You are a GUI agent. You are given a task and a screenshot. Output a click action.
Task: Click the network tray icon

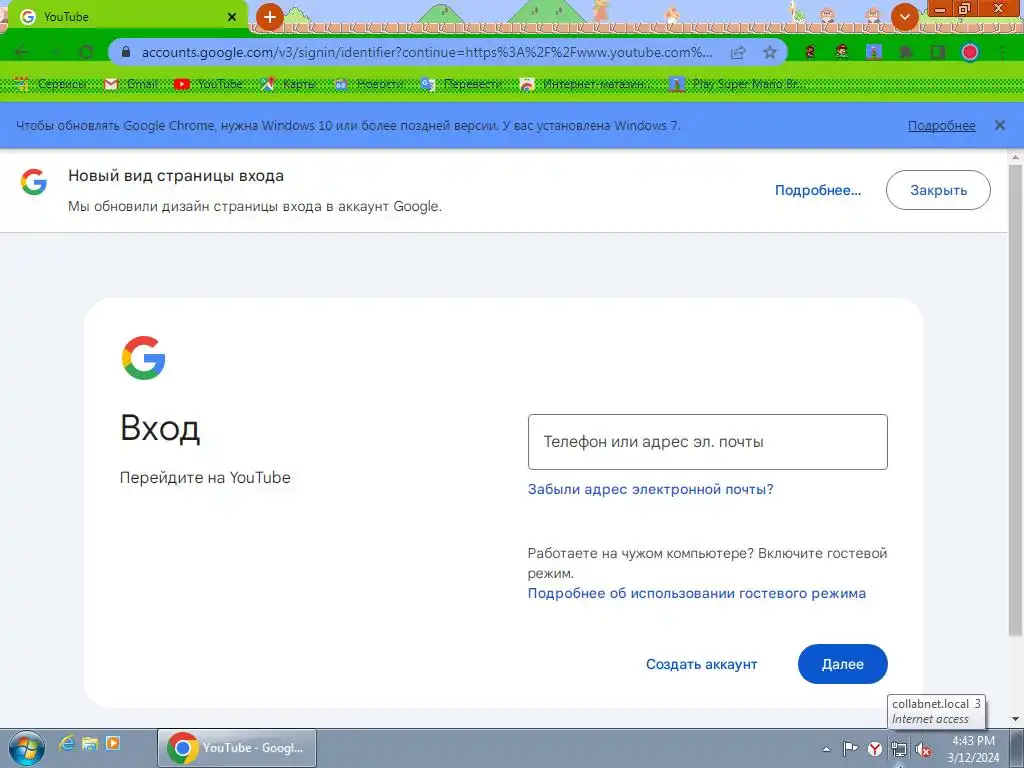(x=899, y=749)
